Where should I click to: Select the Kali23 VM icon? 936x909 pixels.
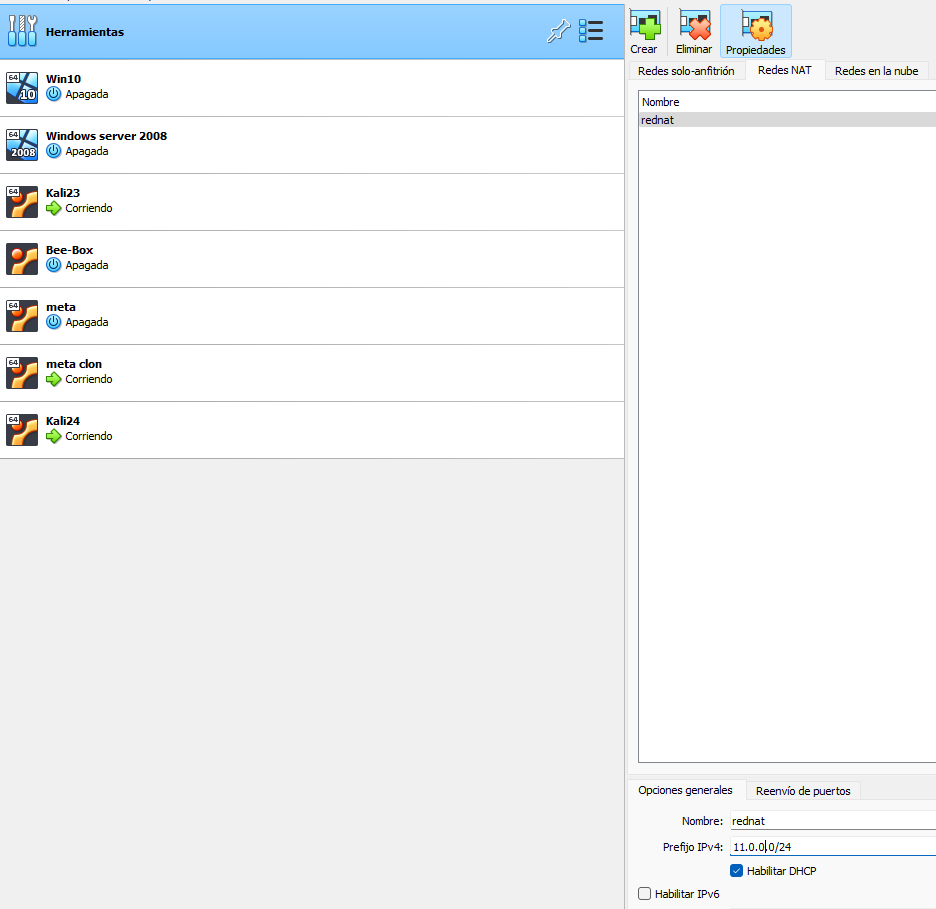pos(22,202)
